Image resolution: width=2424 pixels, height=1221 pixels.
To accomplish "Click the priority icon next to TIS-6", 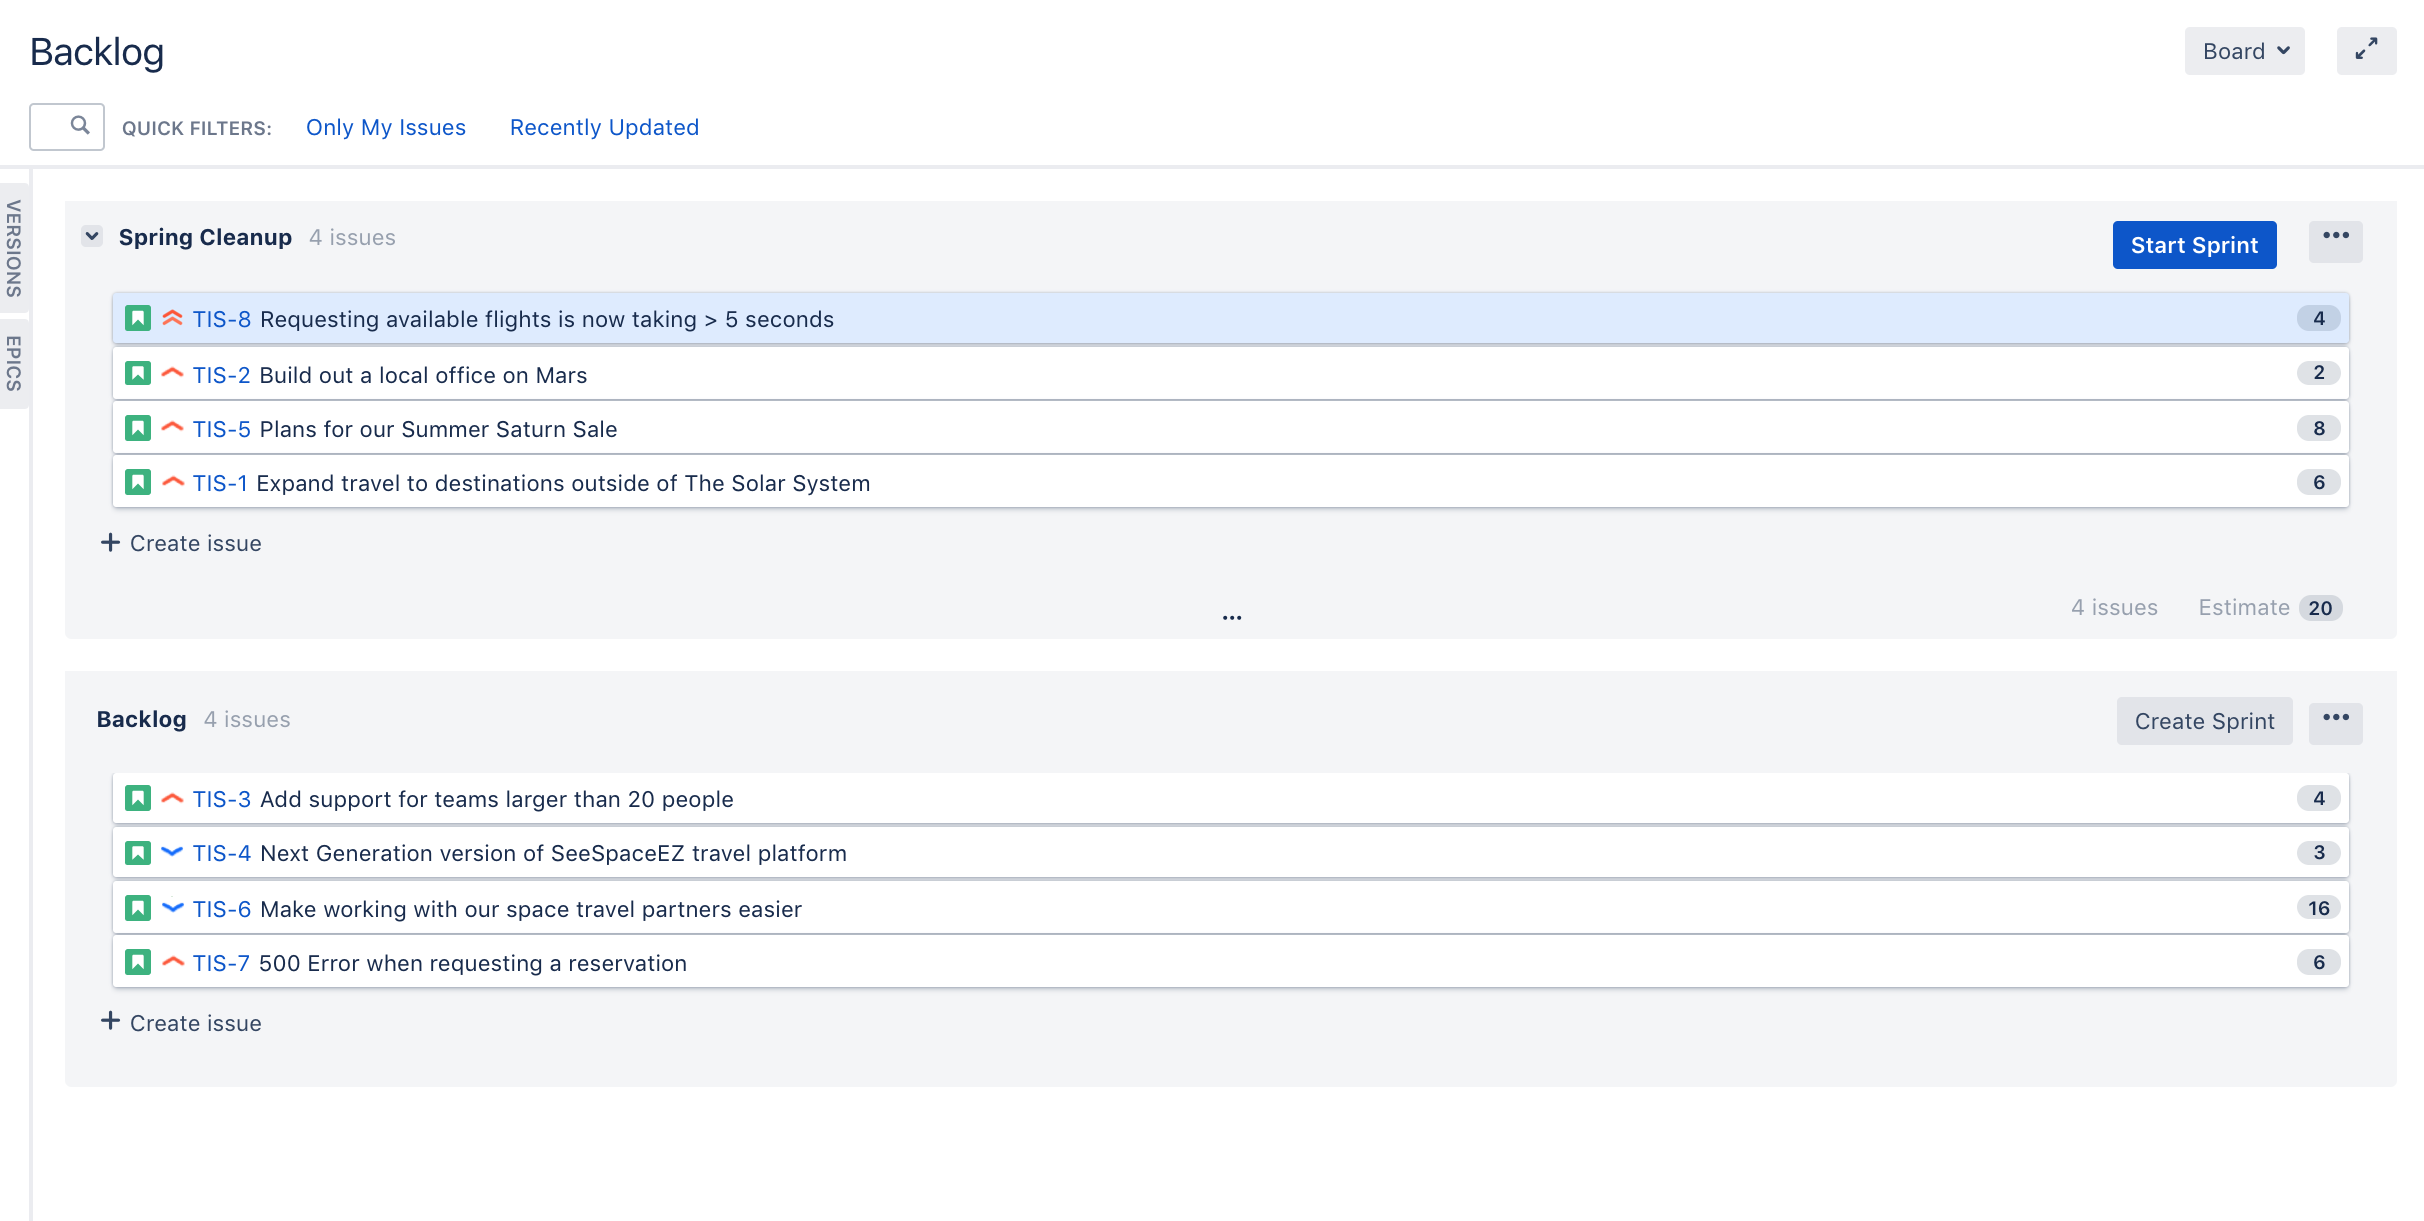I will click(x=172, y=908).
